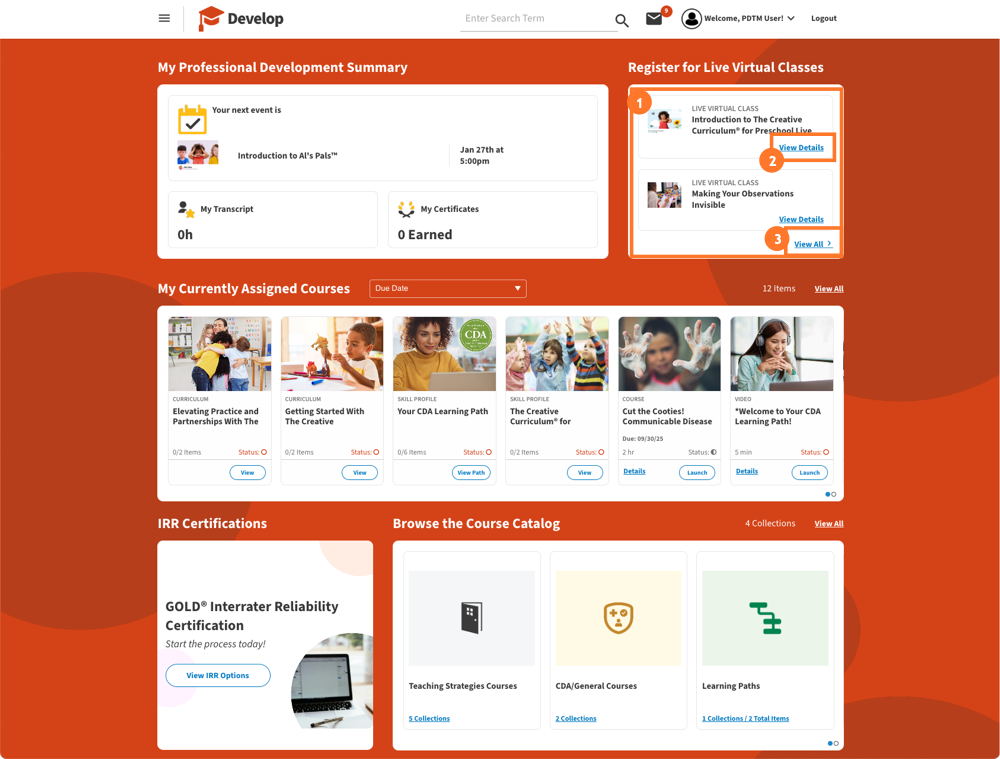Viewport: 1000px width, 759px height.
Task: Go to second catalog page dot
Action: [836, 743]
